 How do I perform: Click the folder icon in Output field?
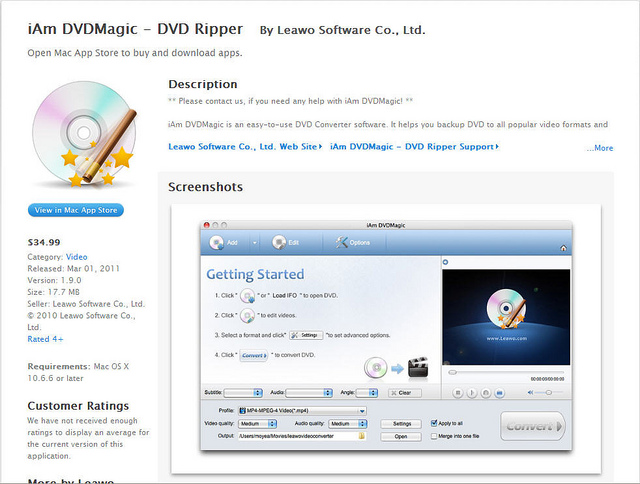click(362, 436)
